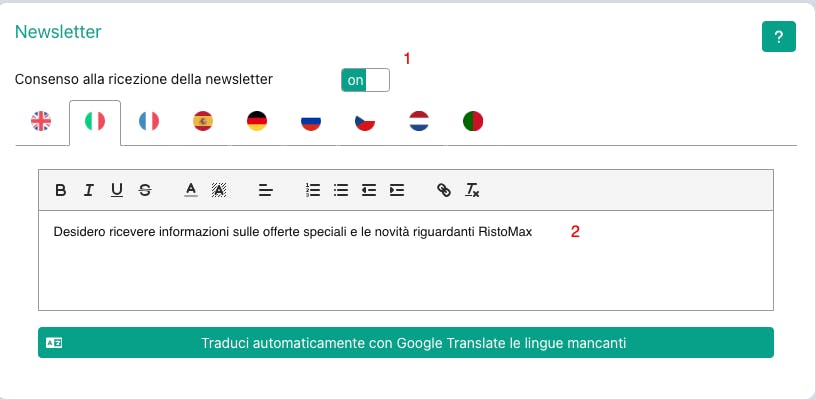Apply italic formatting

coord(88,190)
